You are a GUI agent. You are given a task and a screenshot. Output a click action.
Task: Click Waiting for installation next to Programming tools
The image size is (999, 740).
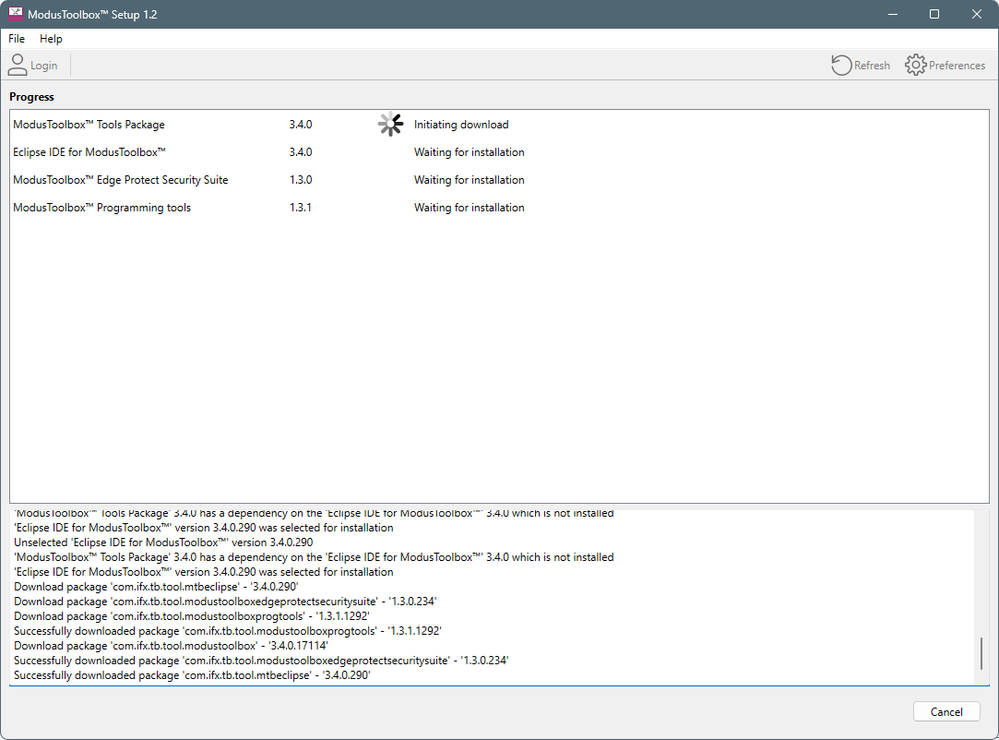[468, 207]
